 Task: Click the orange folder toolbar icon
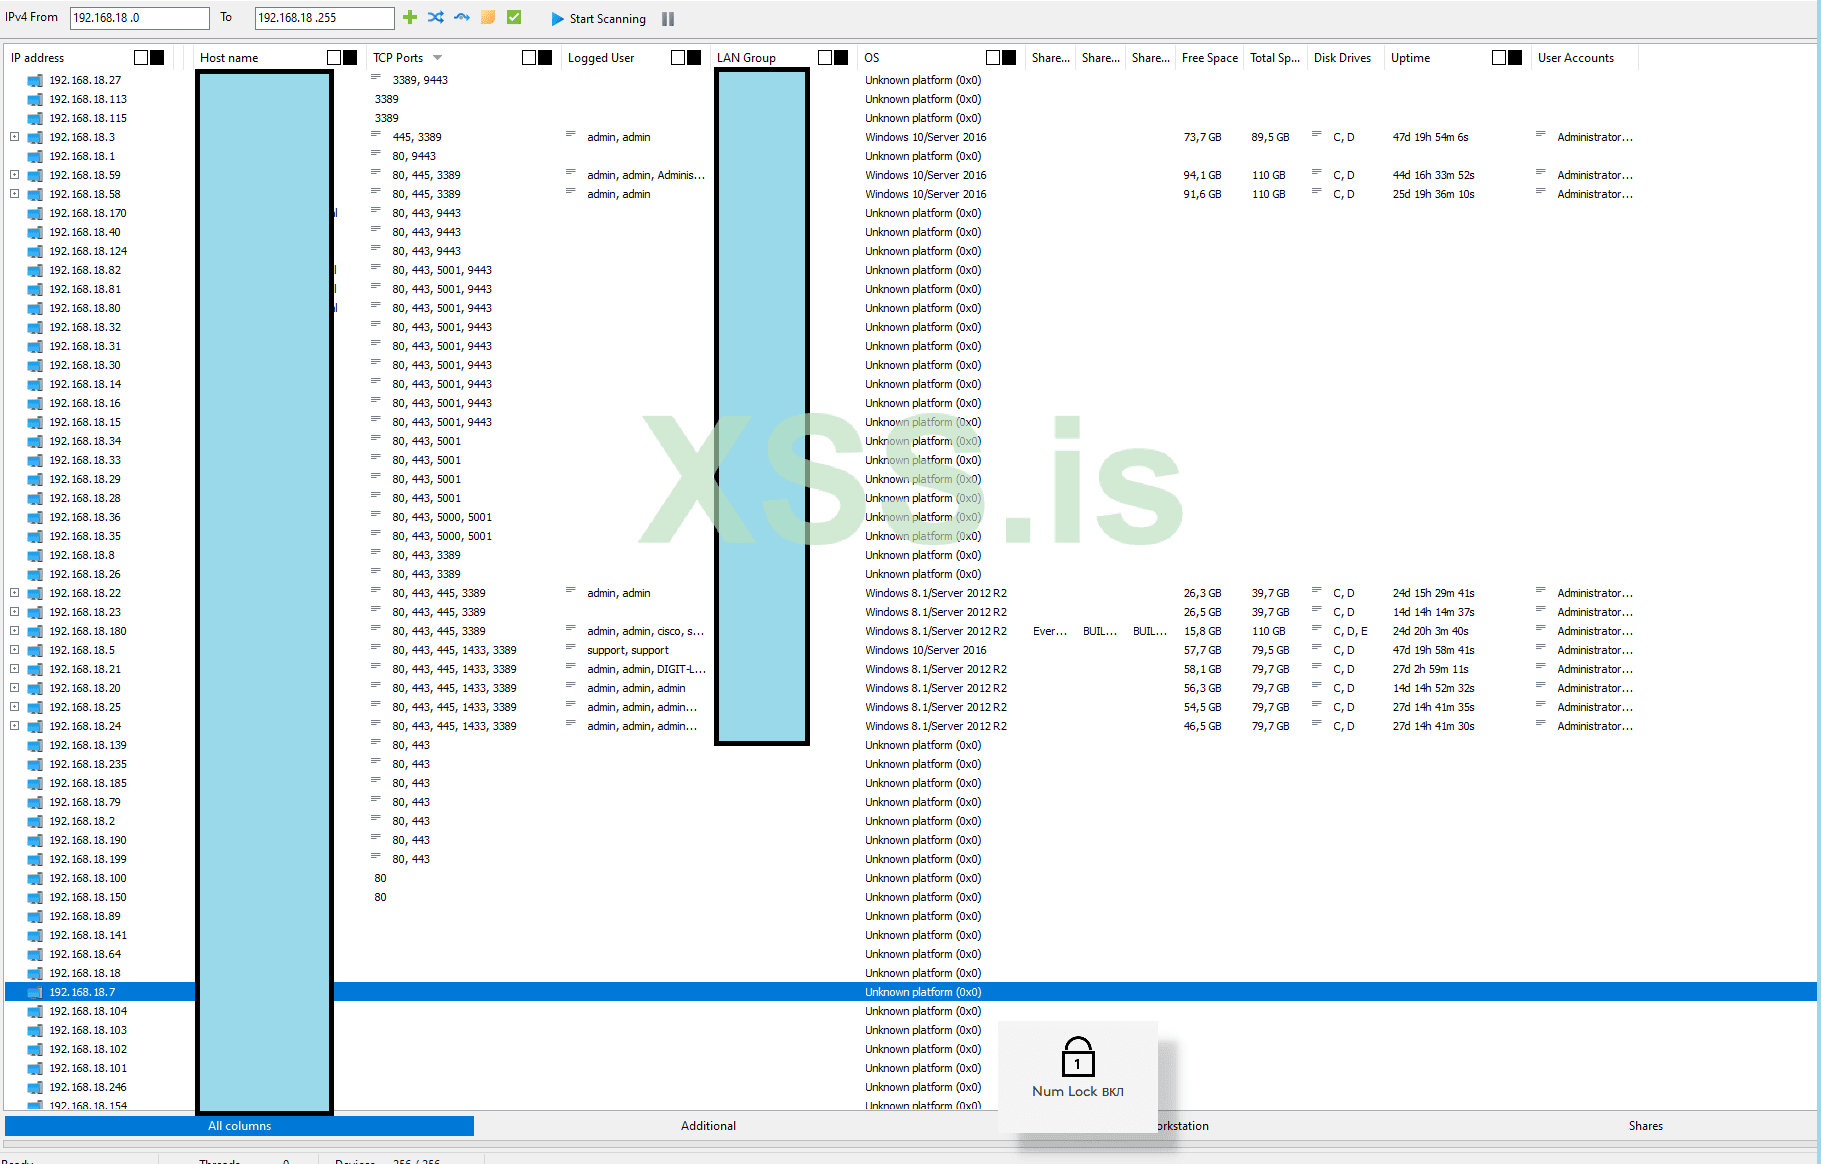point(488,17)
